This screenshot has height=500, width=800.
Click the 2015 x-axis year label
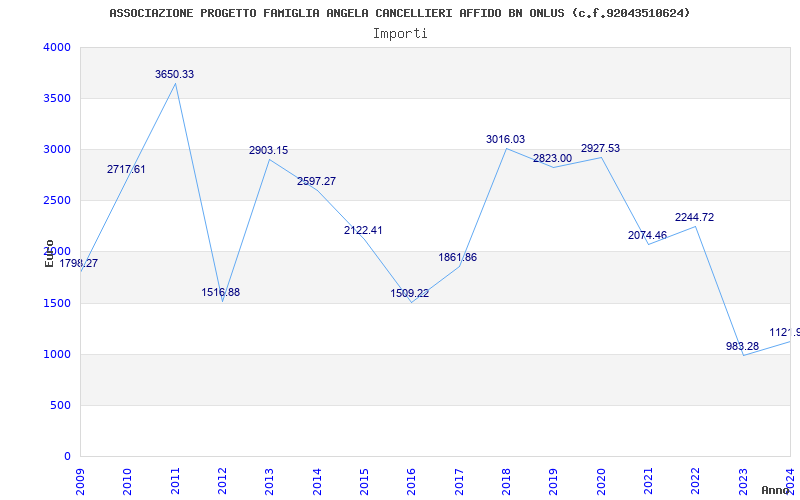(364, 481)
